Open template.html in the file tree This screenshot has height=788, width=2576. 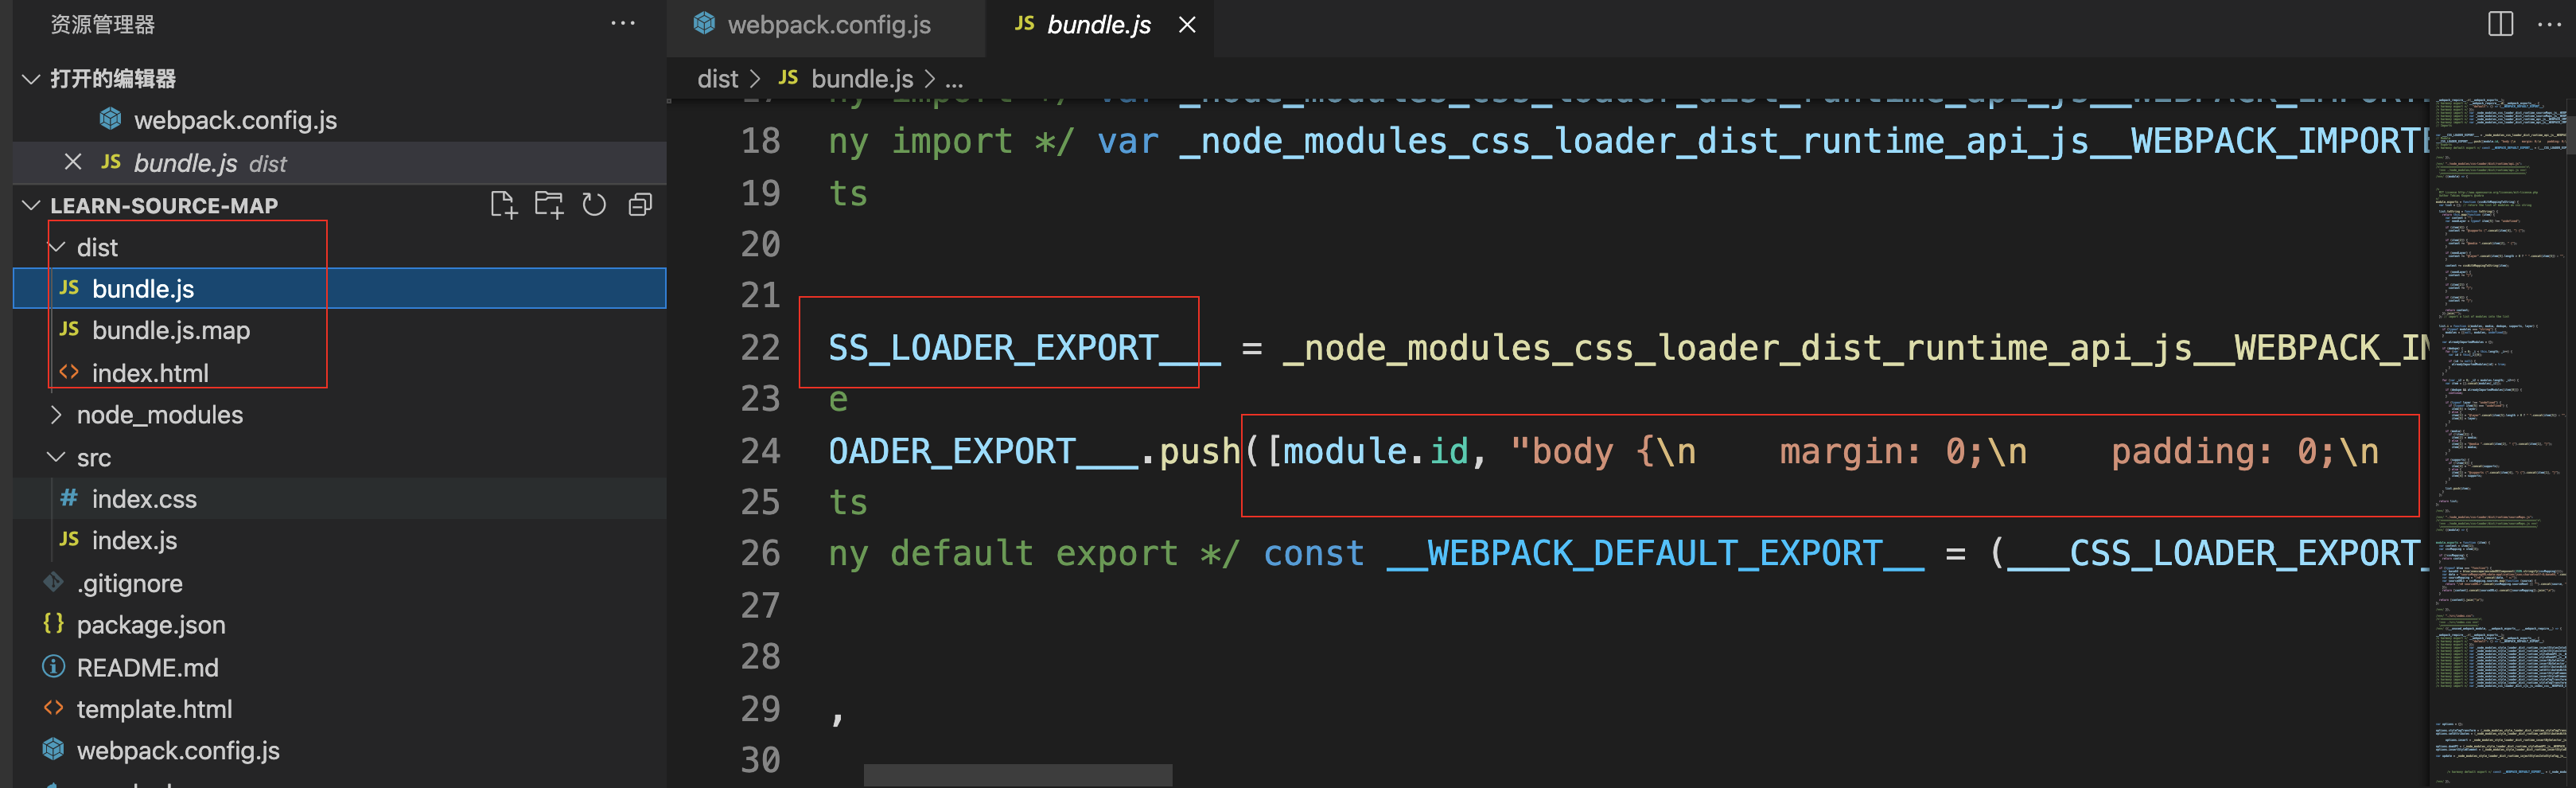click(x=339, y=709)
